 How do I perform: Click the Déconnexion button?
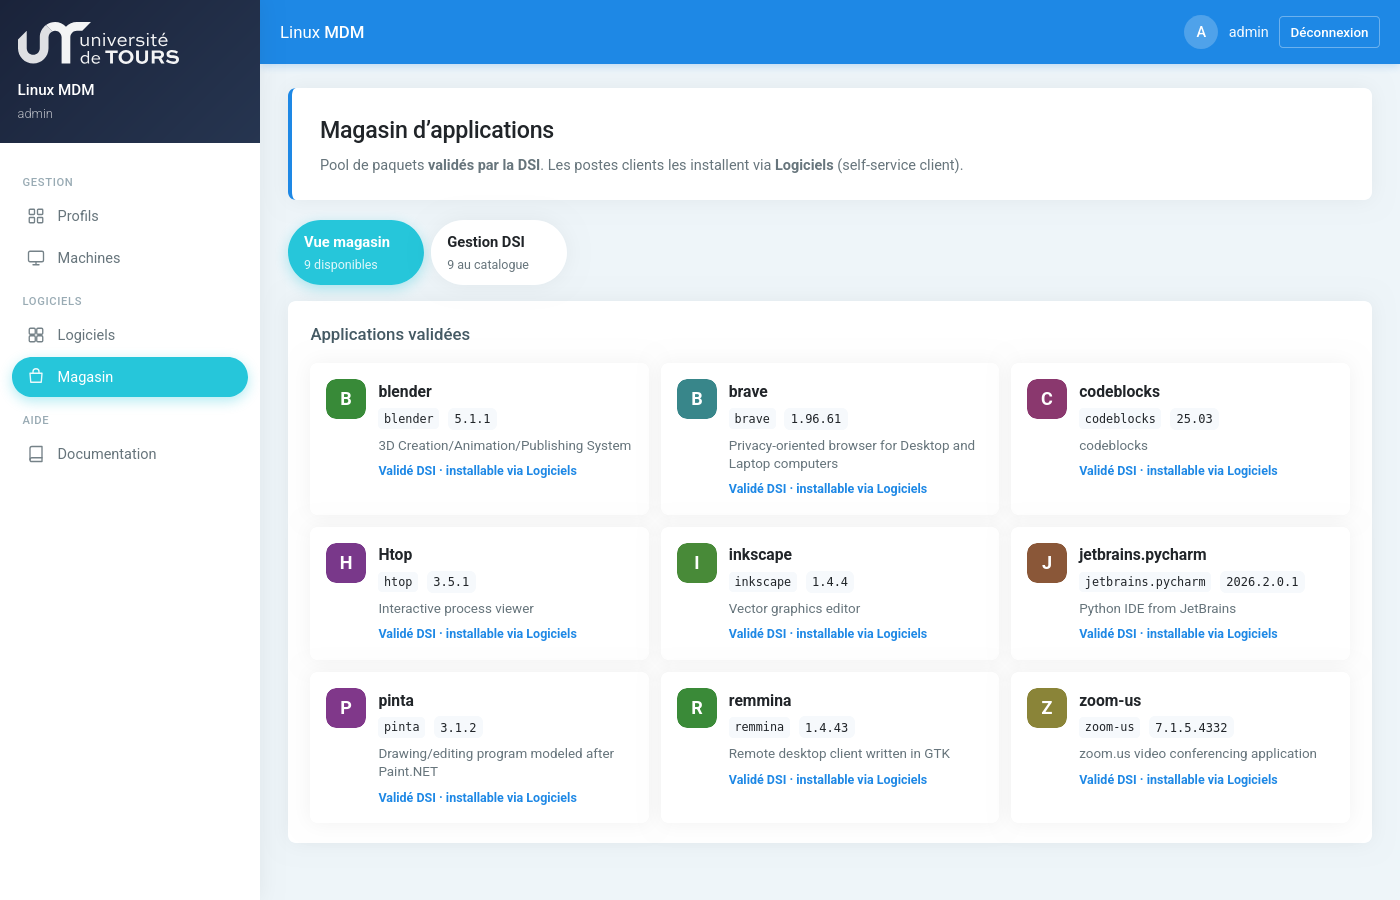[1329, 32]
